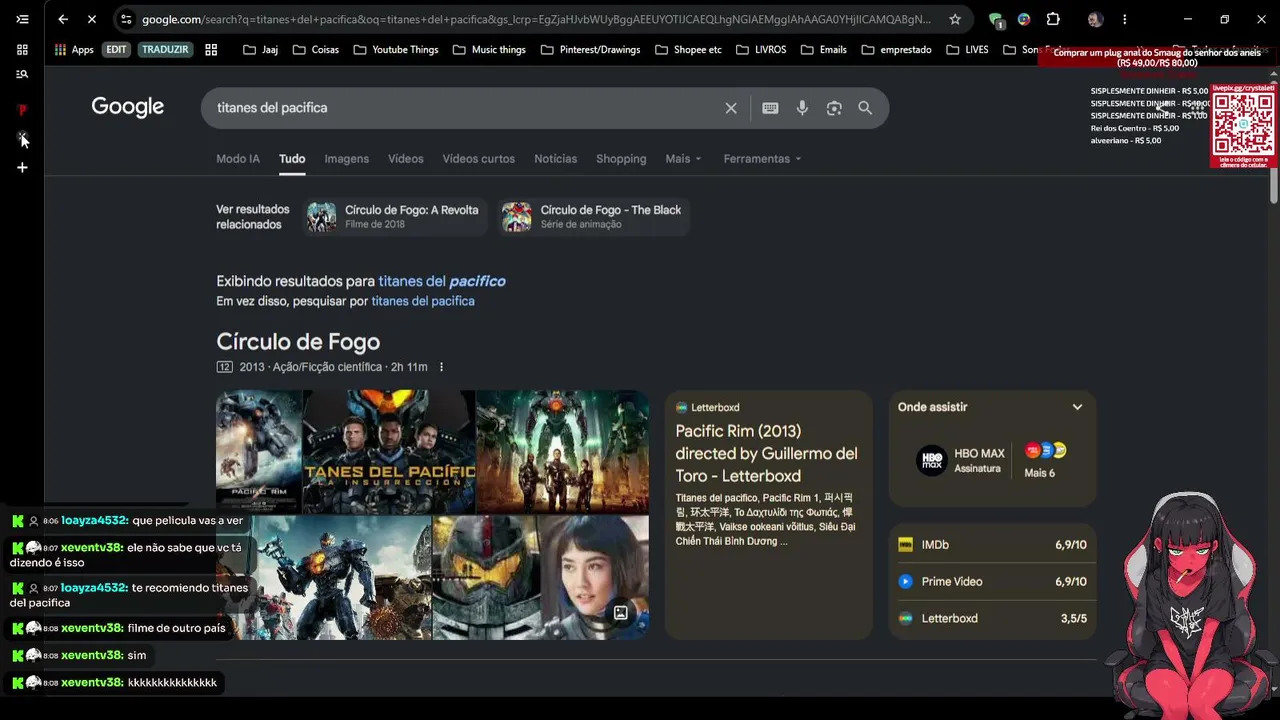This screenshot has width=1280, height=720.
Task: Open the browser profile avatar
Action: click(1095, 19)
